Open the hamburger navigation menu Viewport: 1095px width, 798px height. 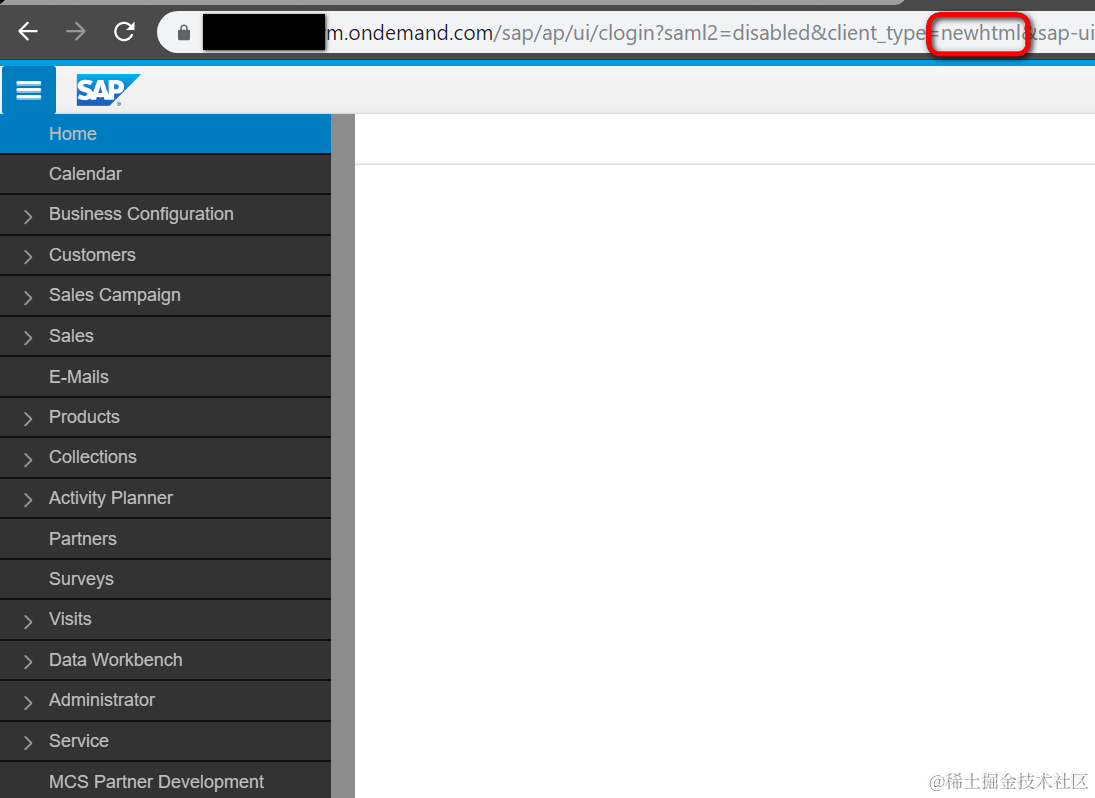click(28, 90)
